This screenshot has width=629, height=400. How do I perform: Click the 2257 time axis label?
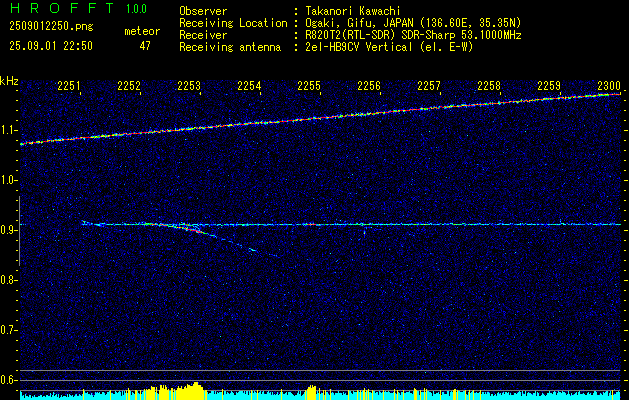point(429,85)
